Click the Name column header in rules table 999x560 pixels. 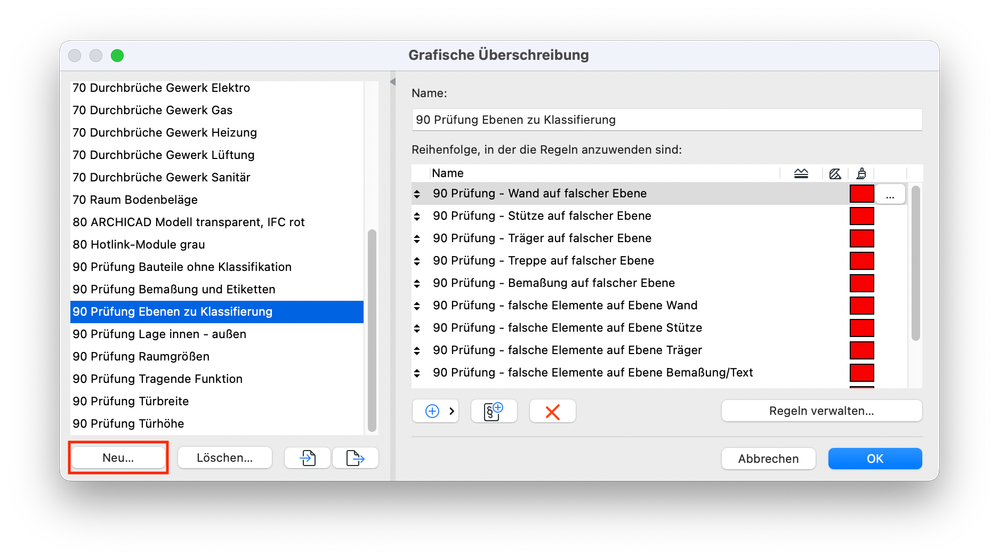447,173
